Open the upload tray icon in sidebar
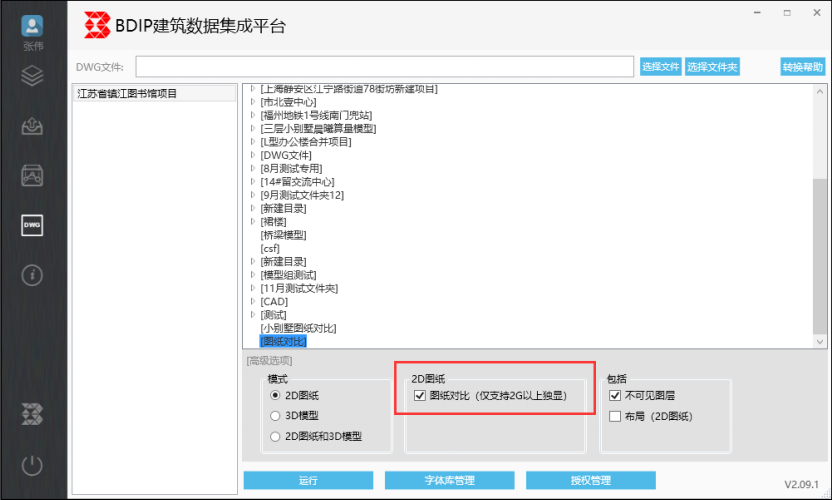The width and height of the screenshot is (832, 500). 32,126
